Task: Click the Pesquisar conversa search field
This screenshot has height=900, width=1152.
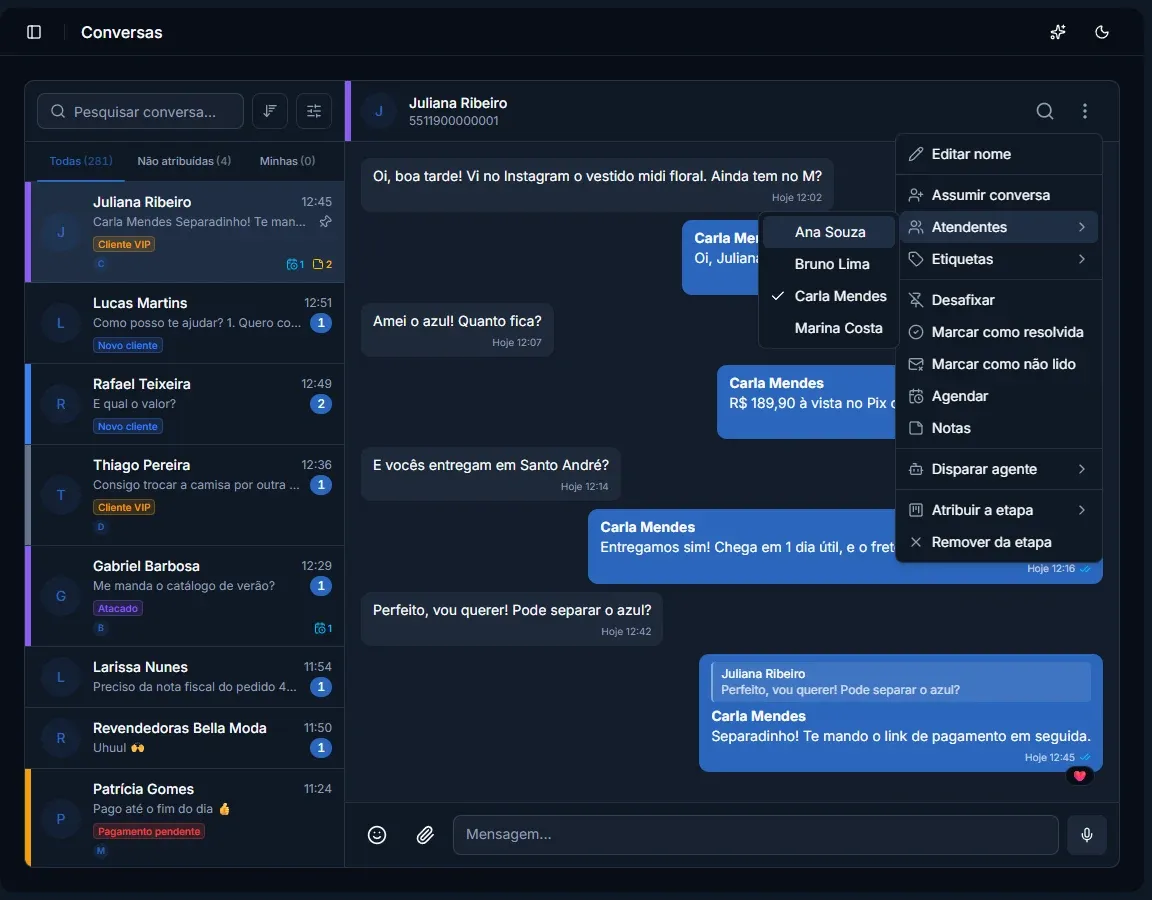Action: click(140, 111)
